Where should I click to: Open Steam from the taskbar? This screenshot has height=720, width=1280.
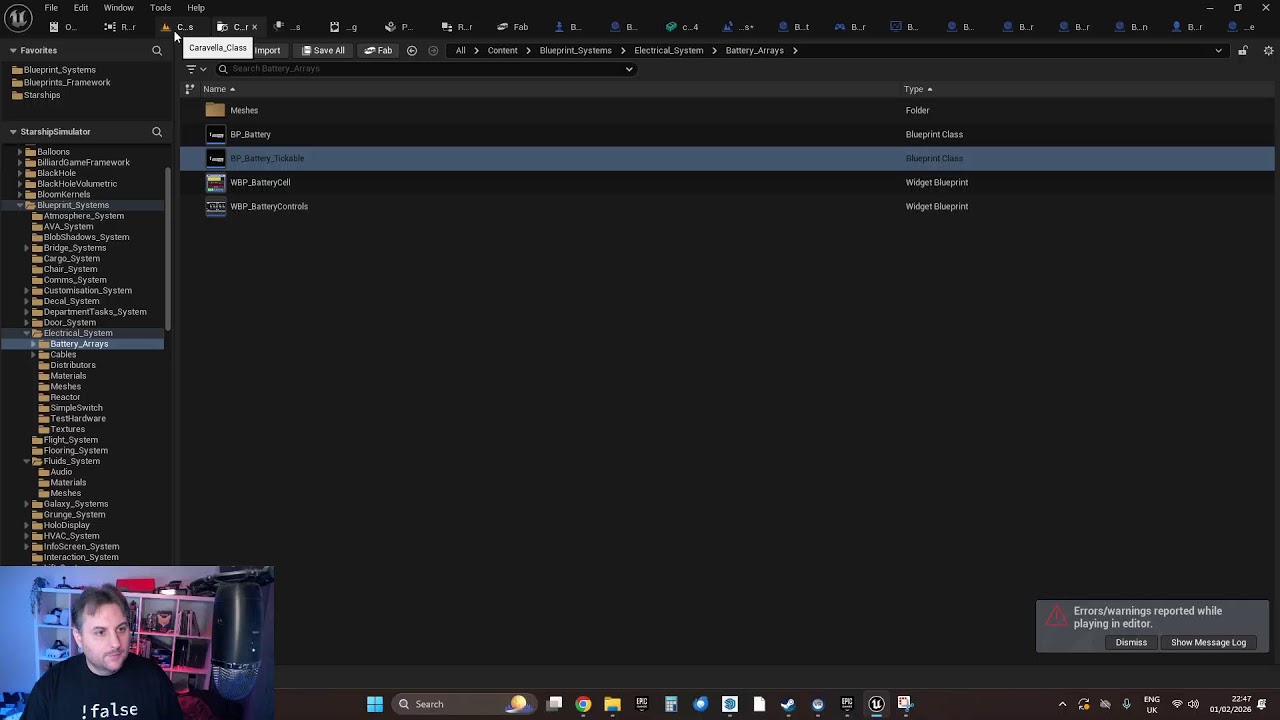(788, 704)
